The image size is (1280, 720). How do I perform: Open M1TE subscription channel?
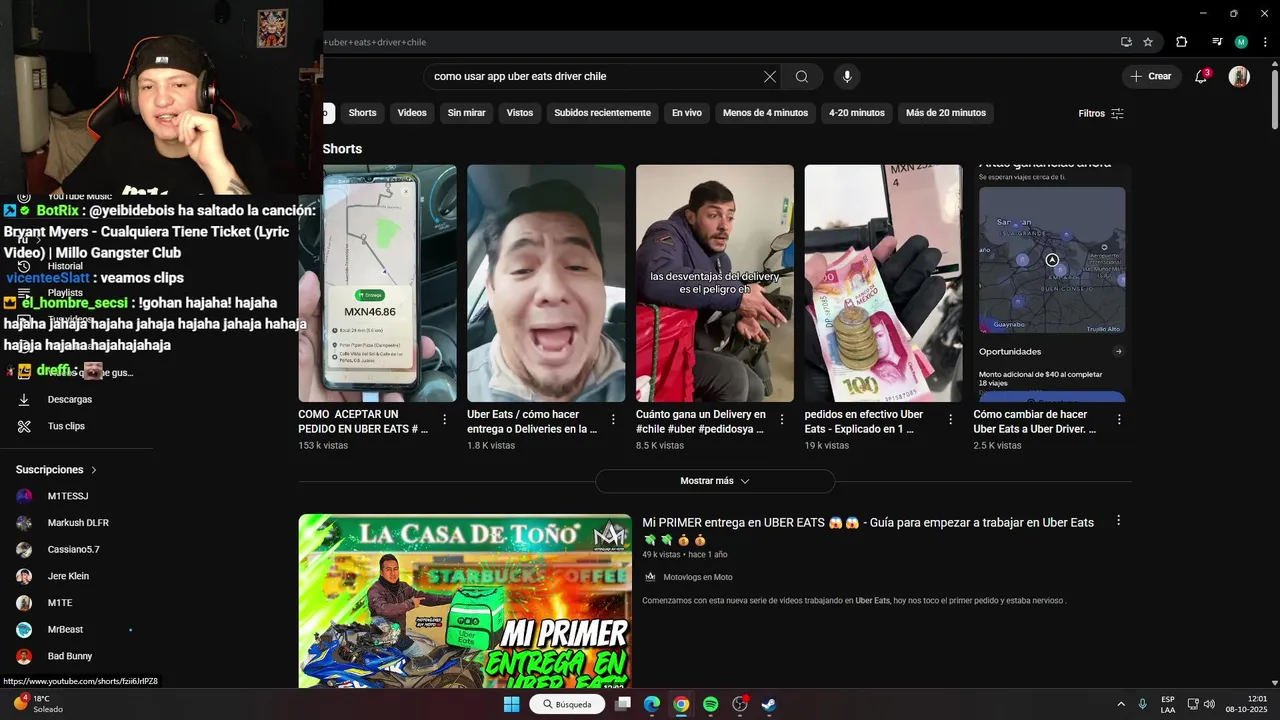[60, 603]
